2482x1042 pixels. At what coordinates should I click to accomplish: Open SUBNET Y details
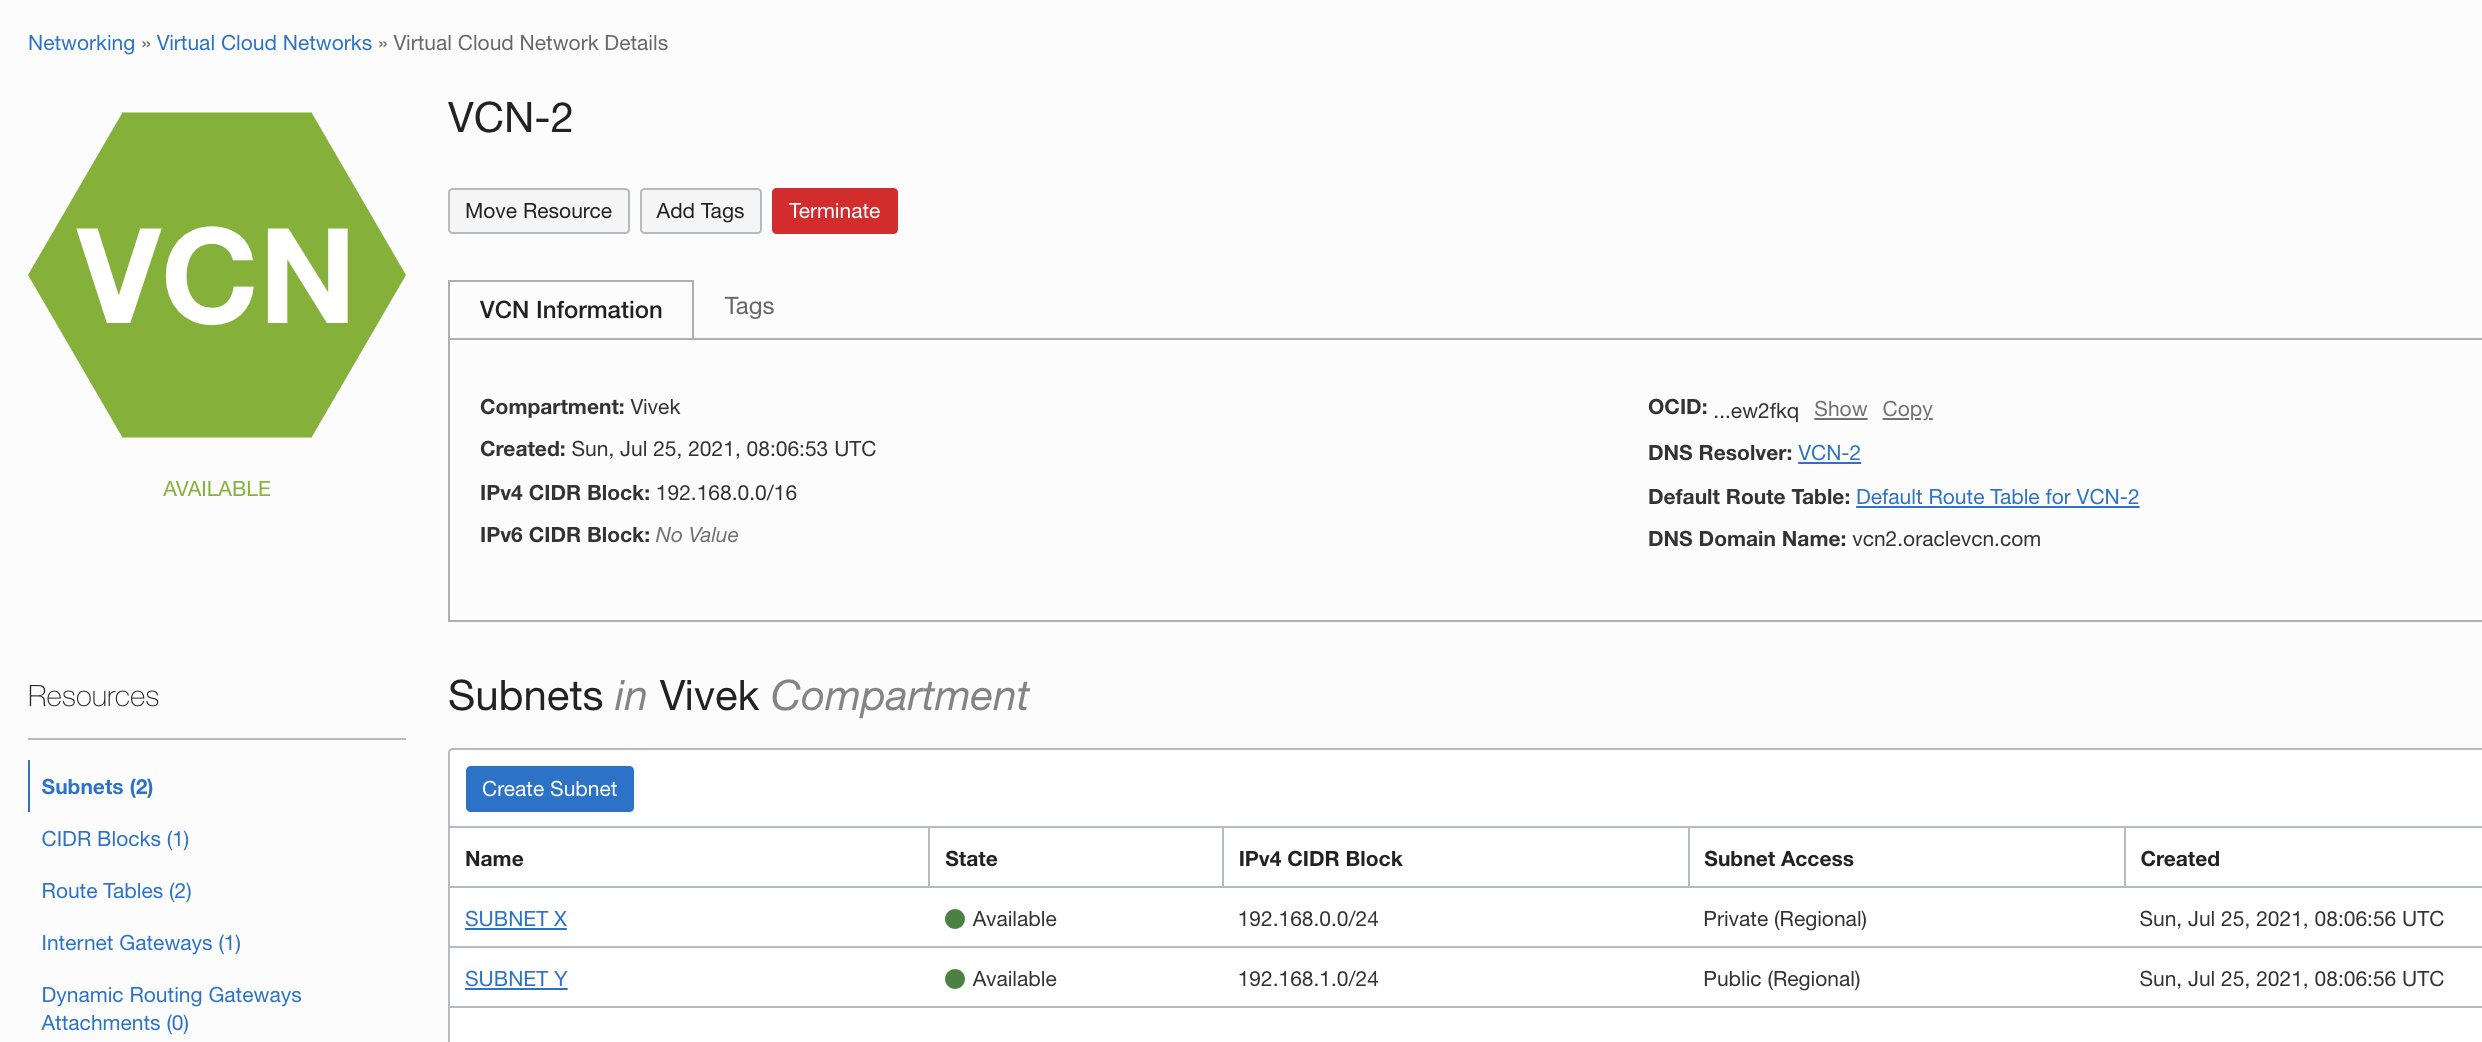click(515, 978)
